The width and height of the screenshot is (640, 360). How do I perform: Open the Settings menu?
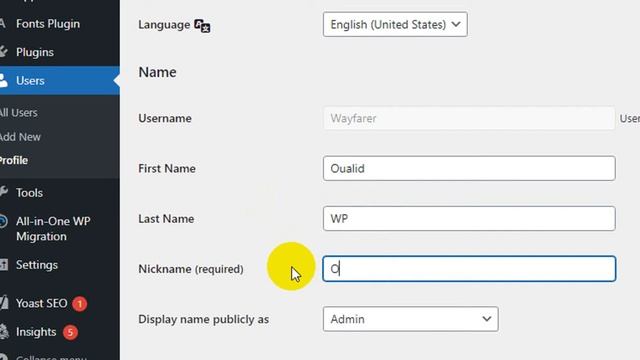click(x=37, y=265)
